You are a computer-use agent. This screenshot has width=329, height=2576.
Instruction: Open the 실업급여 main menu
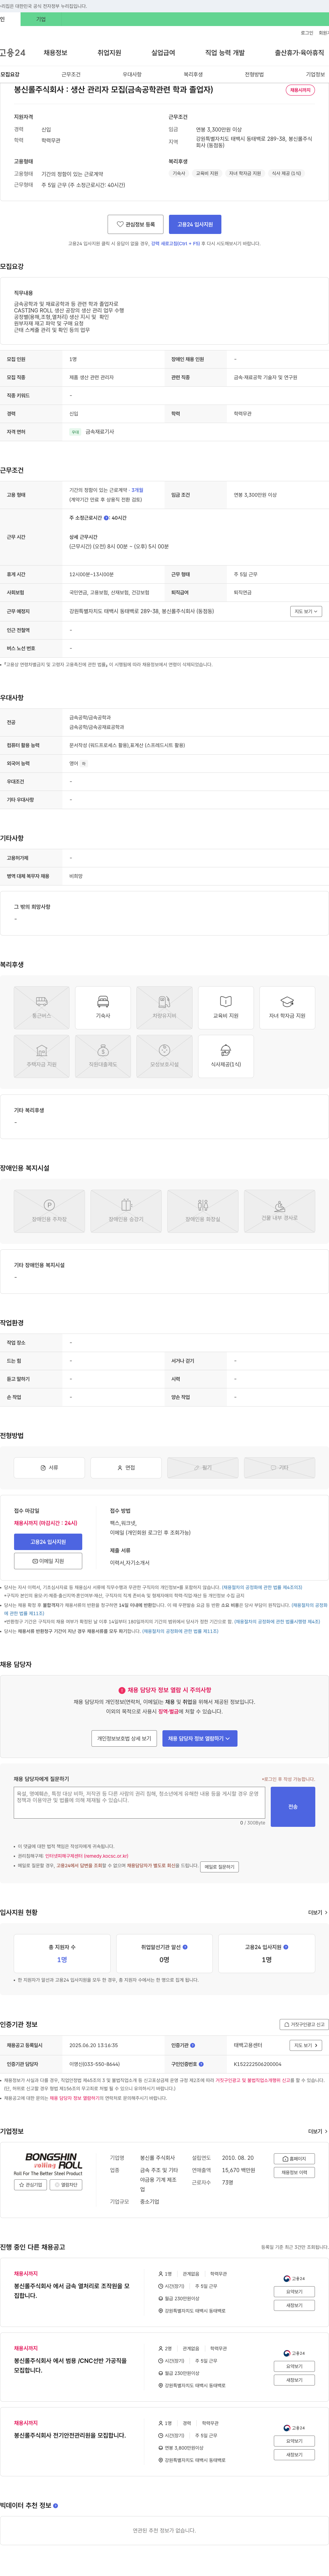click(x=163, y=53)
